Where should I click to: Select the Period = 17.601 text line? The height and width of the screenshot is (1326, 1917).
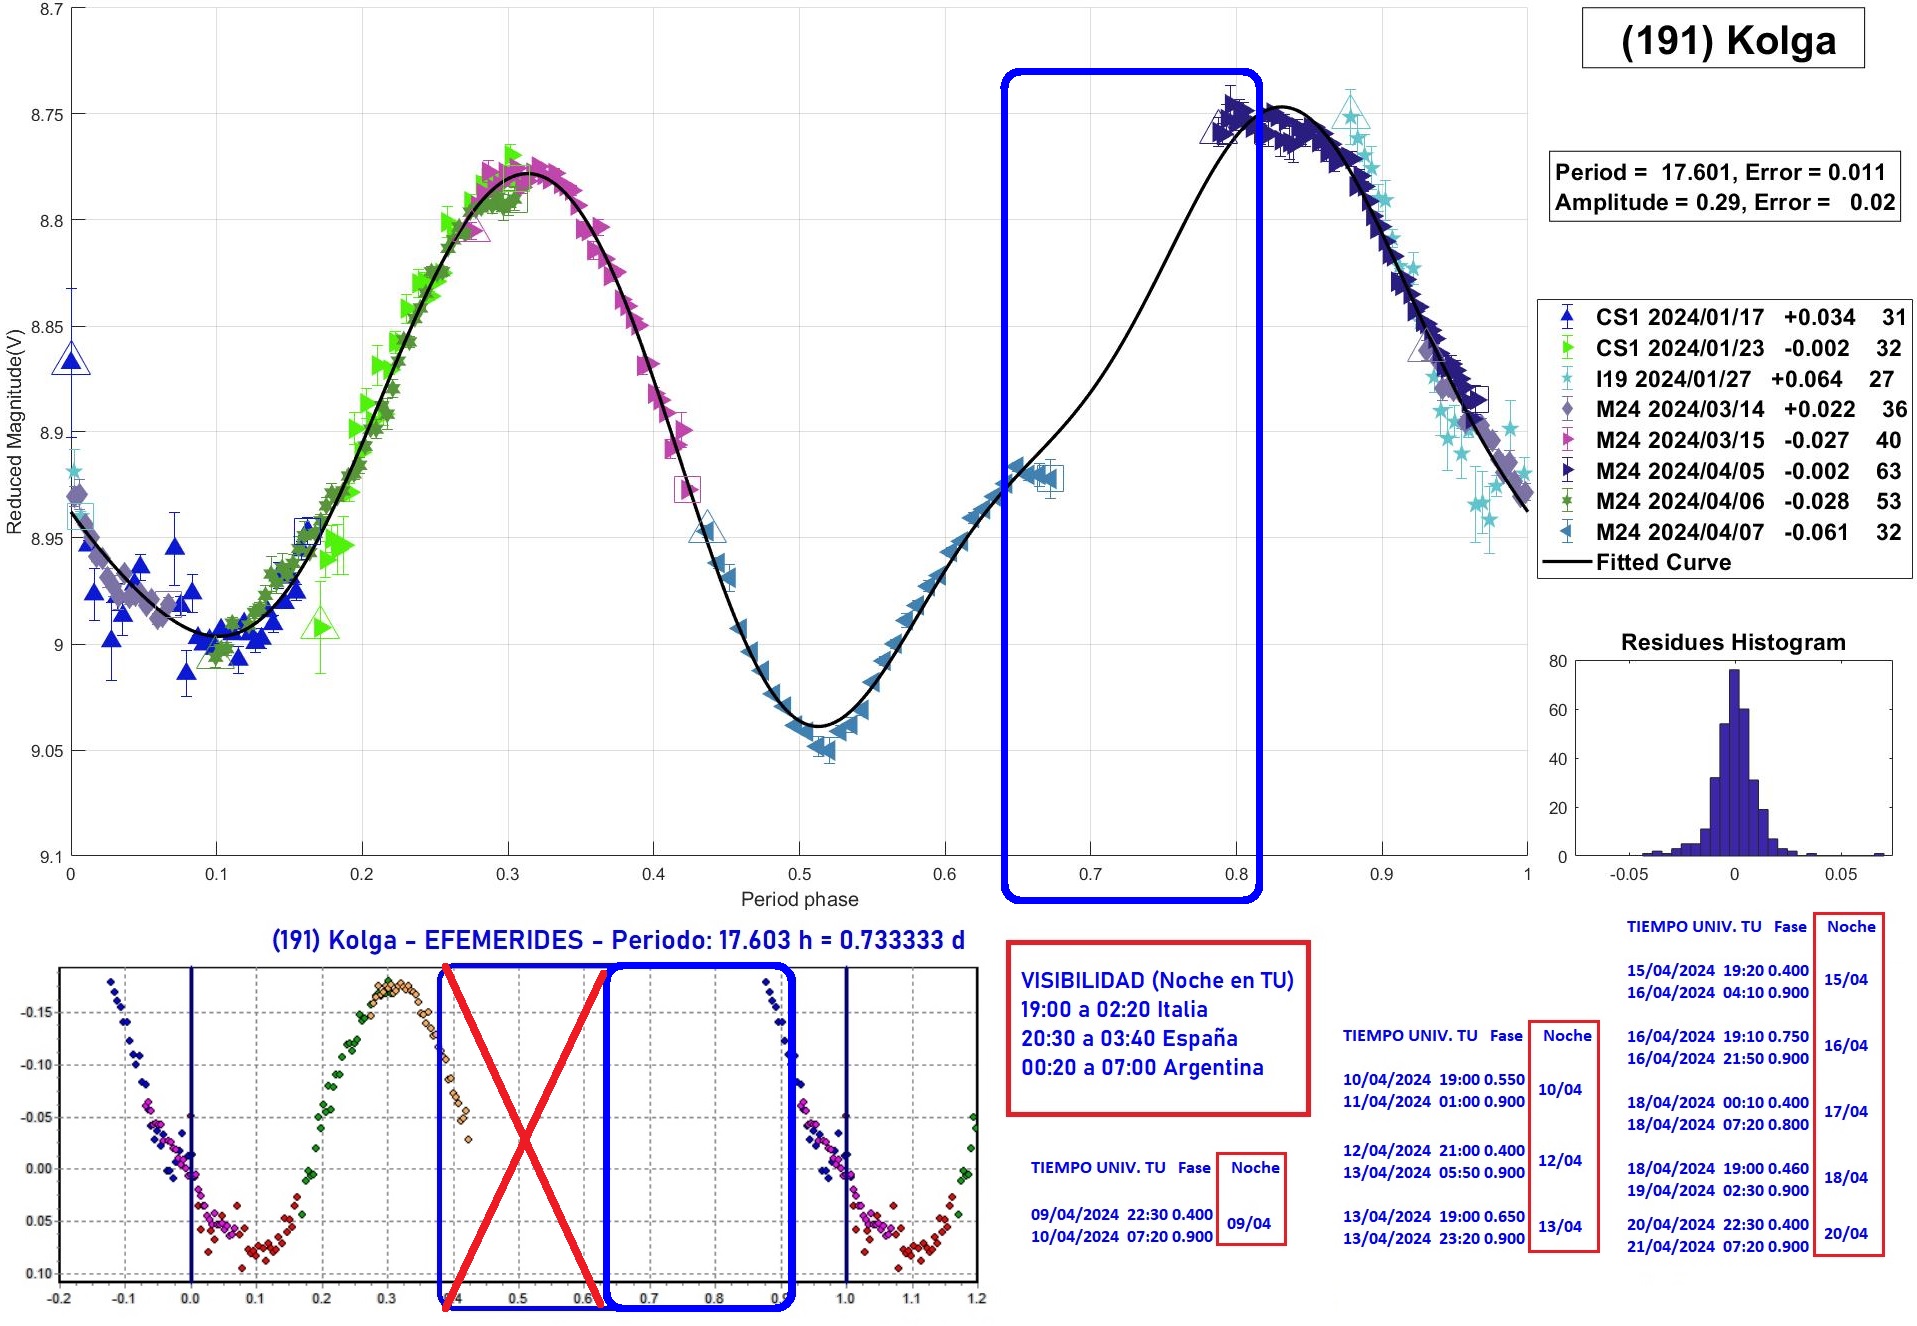1719,172
